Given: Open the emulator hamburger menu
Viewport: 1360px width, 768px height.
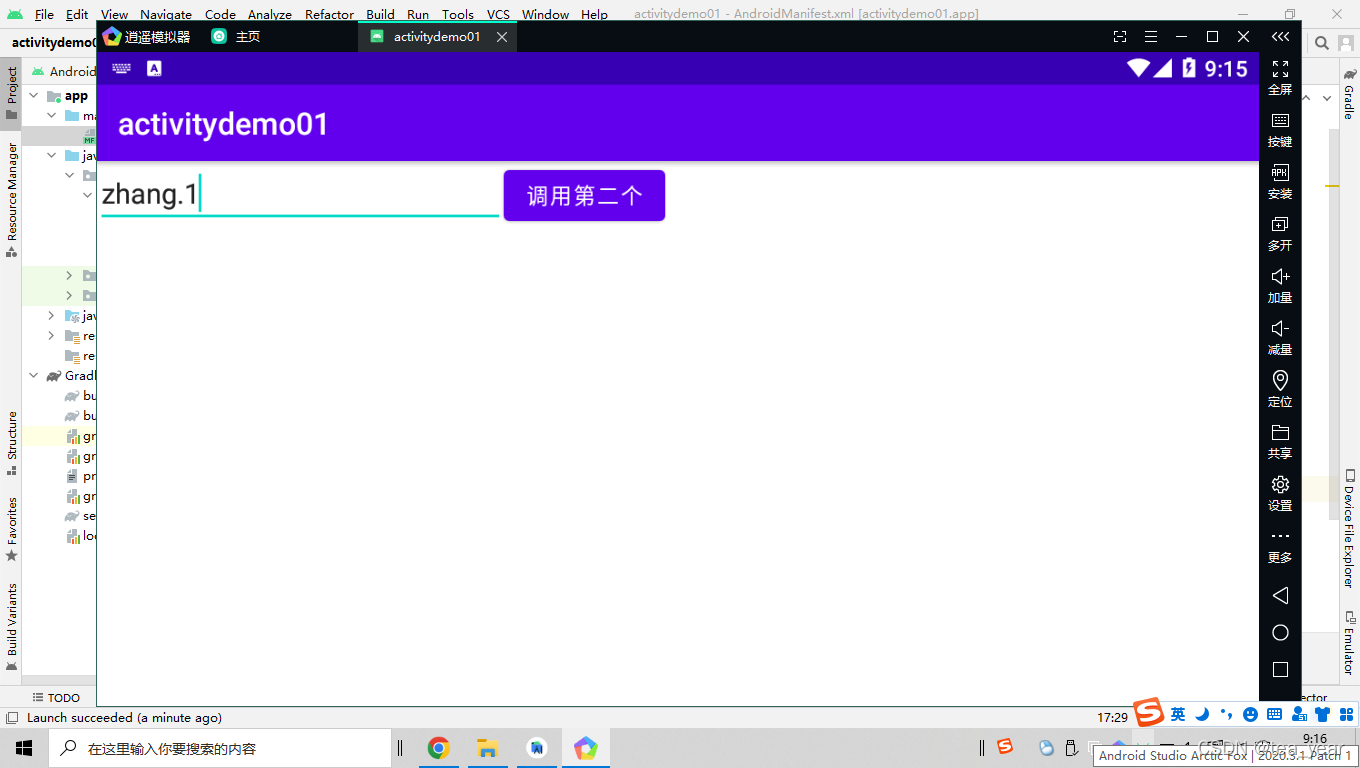Looking at the screenshot, I should 1151,36.
